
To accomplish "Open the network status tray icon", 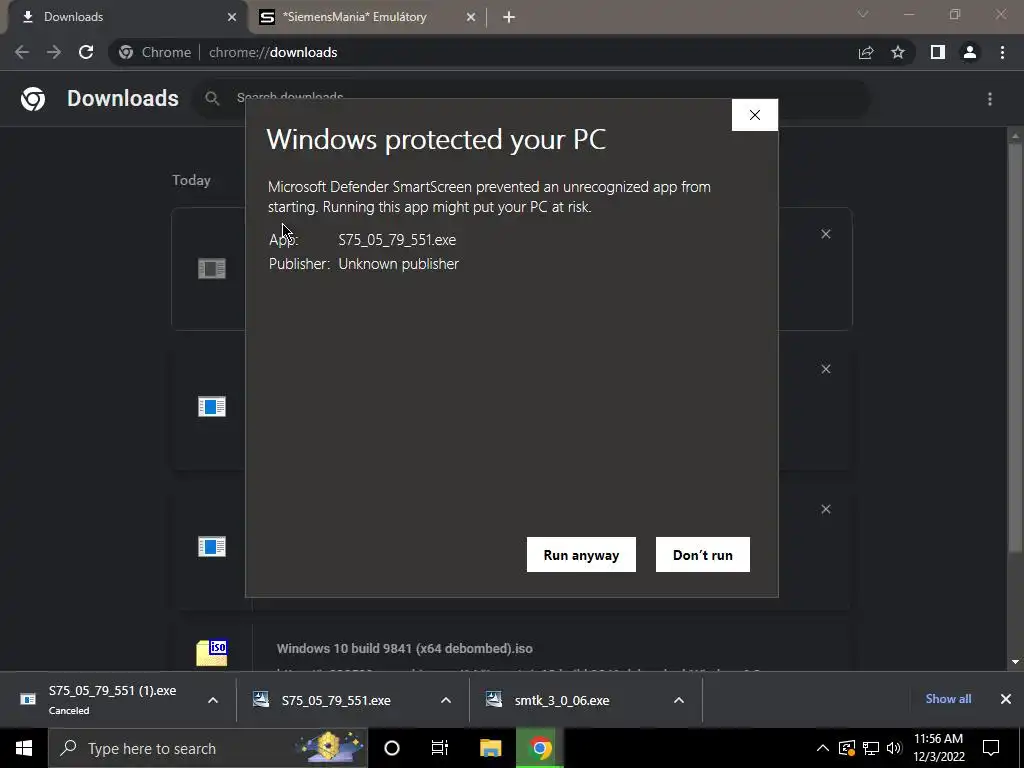I will 871,748.
